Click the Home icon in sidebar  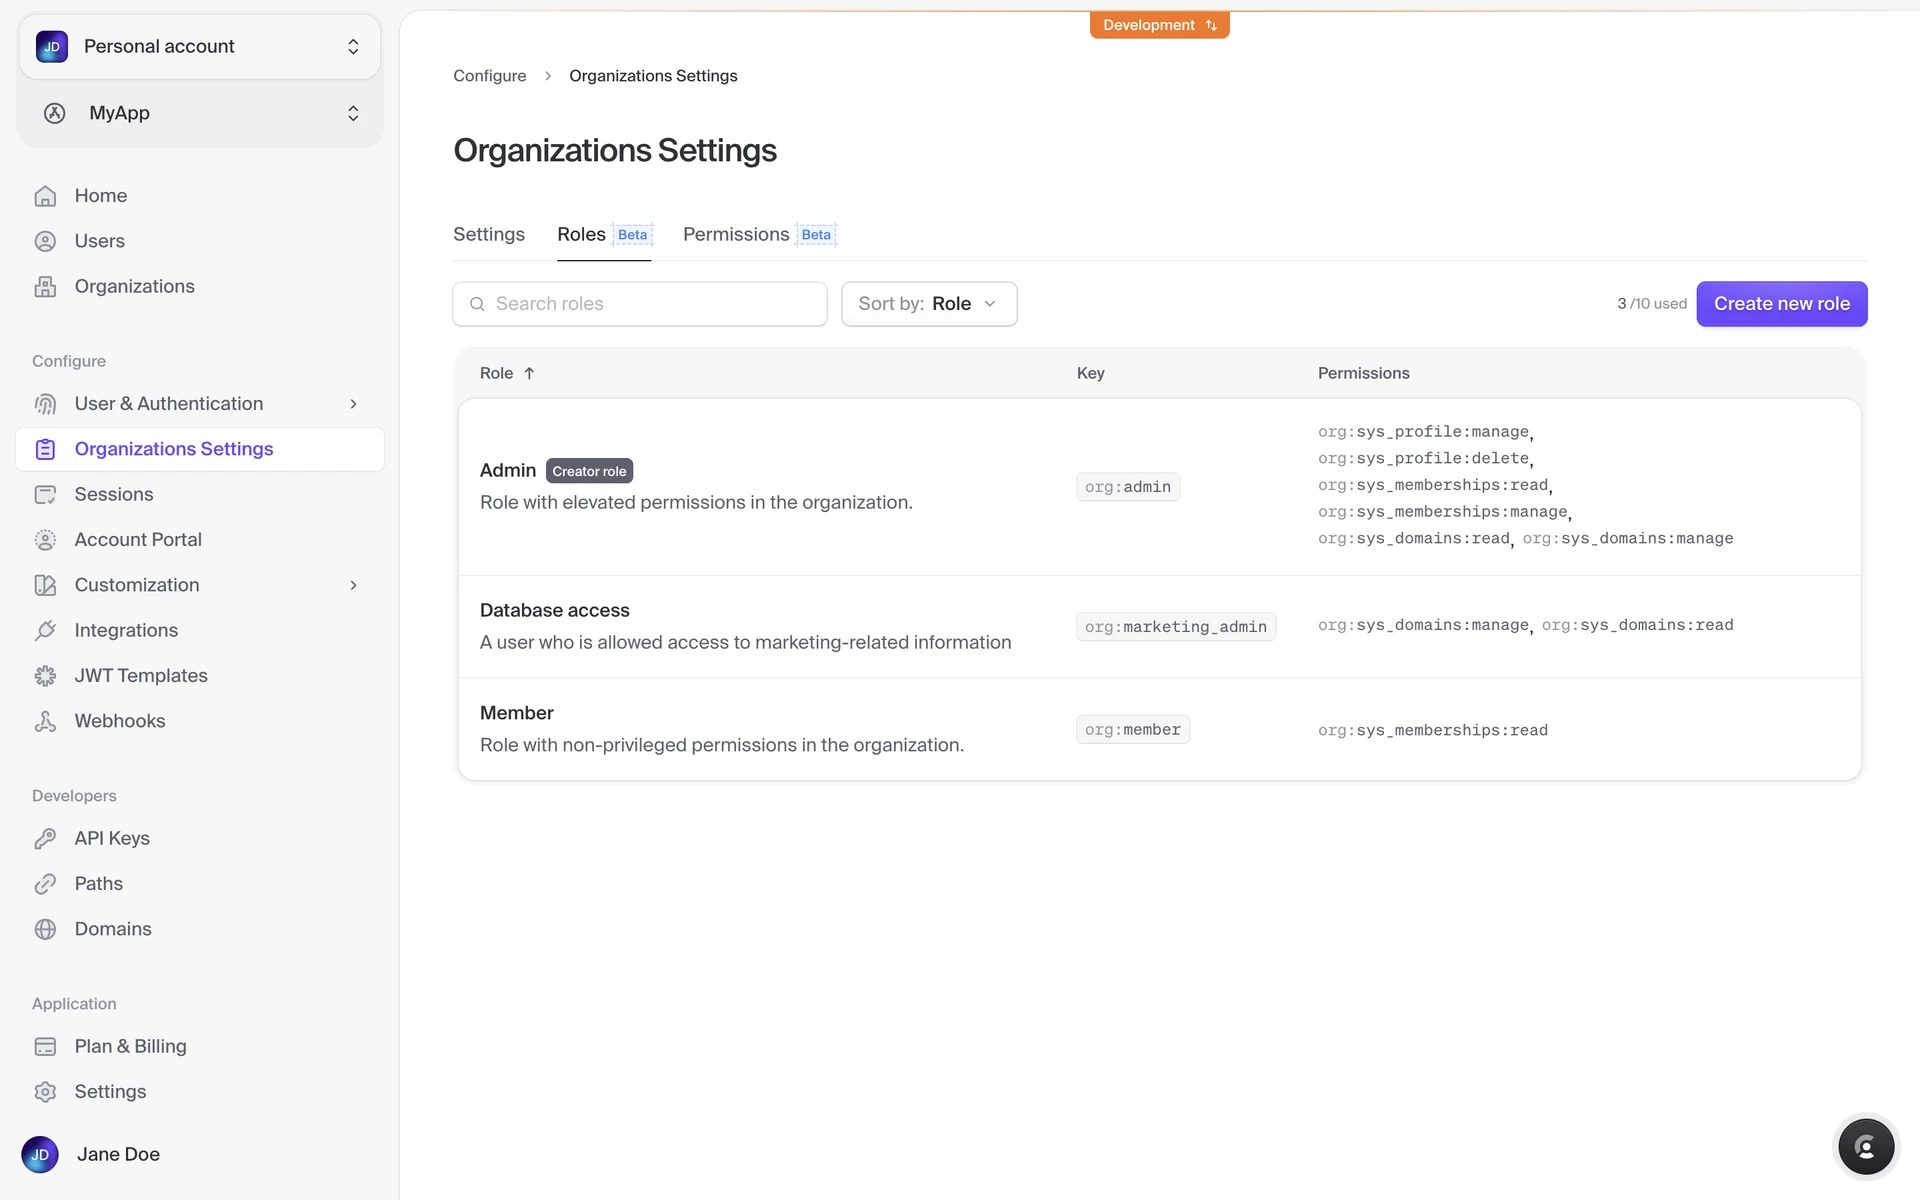(x=45, y=196)
